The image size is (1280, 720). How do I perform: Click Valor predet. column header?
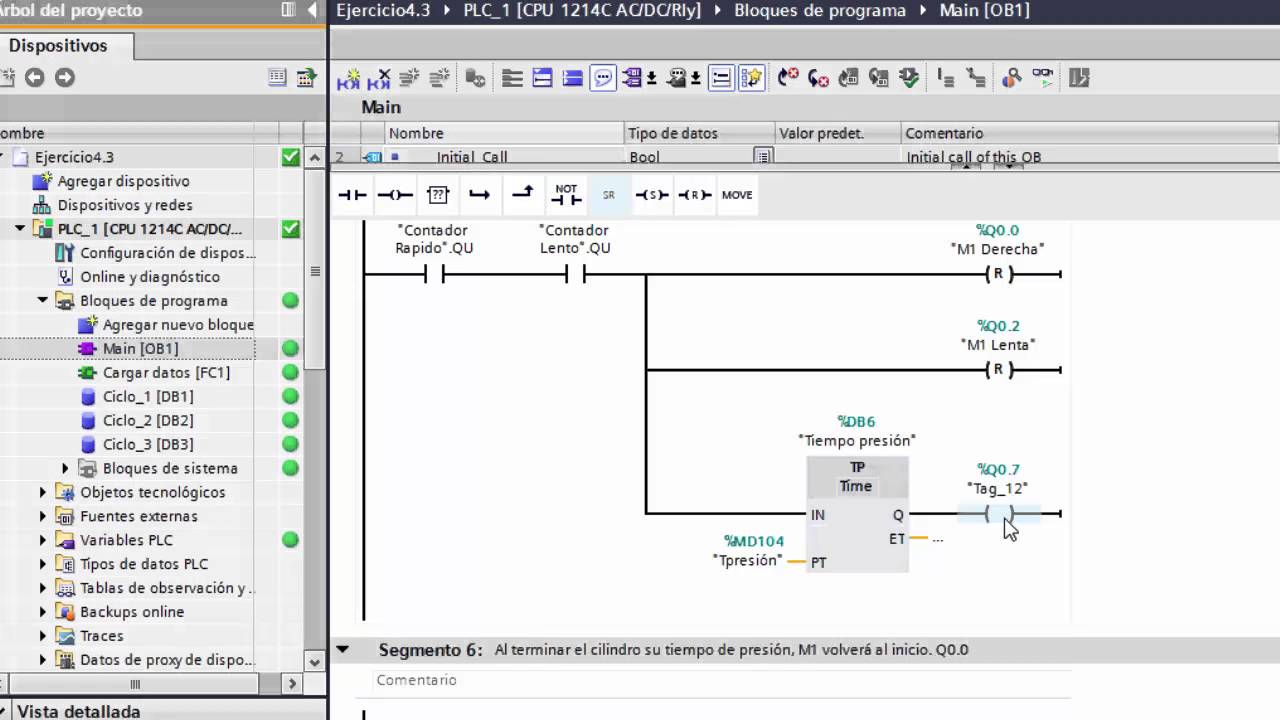838,133
